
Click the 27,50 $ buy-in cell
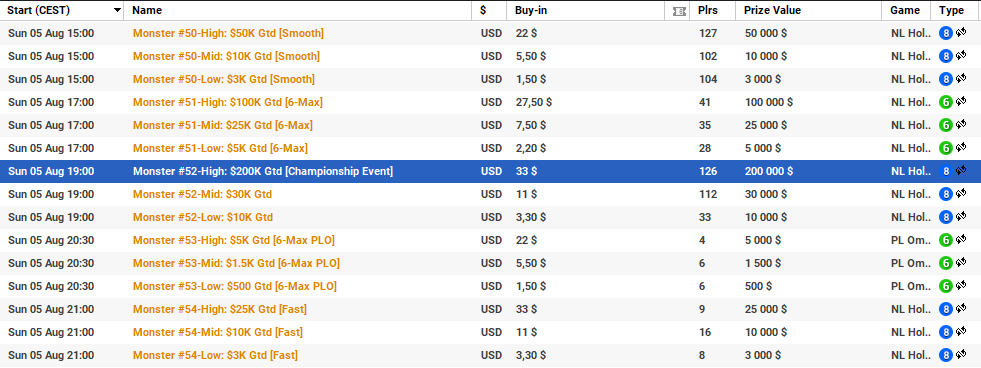(x=534, y=102)
